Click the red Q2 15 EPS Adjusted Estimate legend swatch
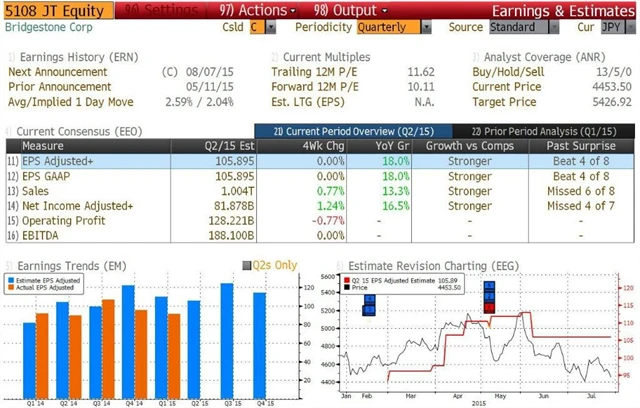The height and width of the screenshot is (408, 640). click(x=347, y=281)
